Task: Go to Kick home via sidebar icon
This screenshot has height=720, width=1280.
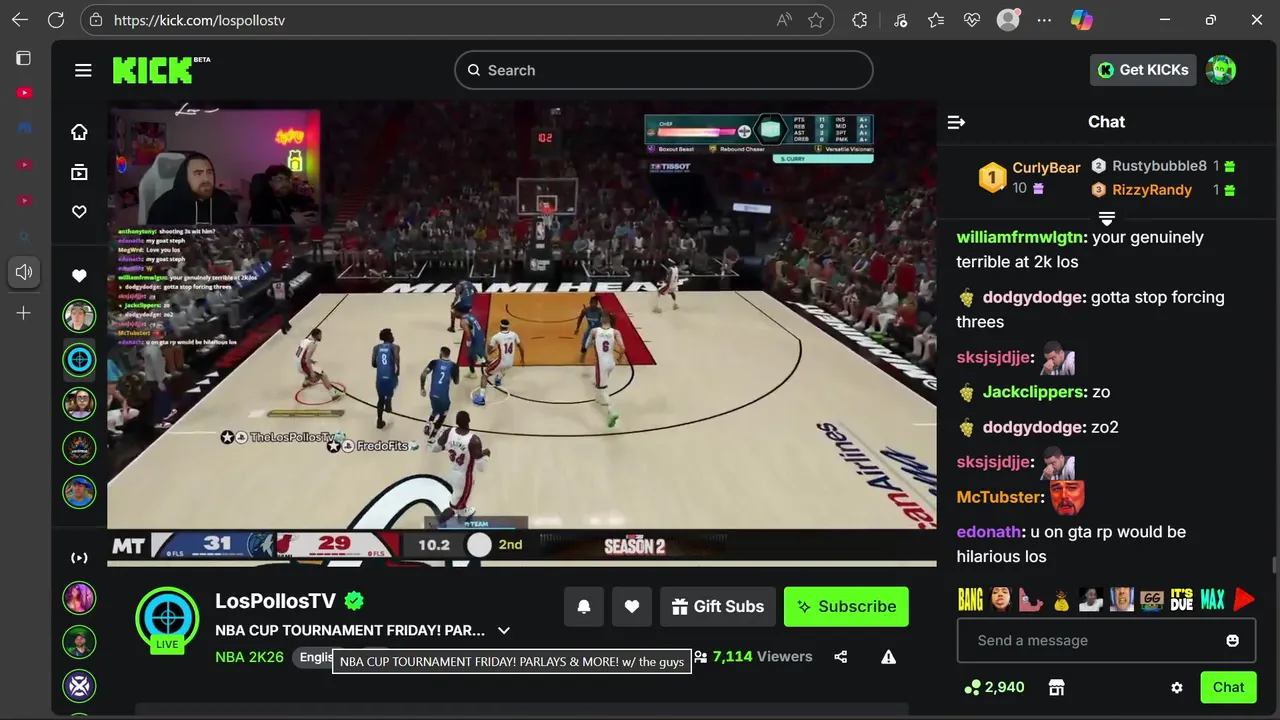Action: pyautogui.click(x=79, y=132)
